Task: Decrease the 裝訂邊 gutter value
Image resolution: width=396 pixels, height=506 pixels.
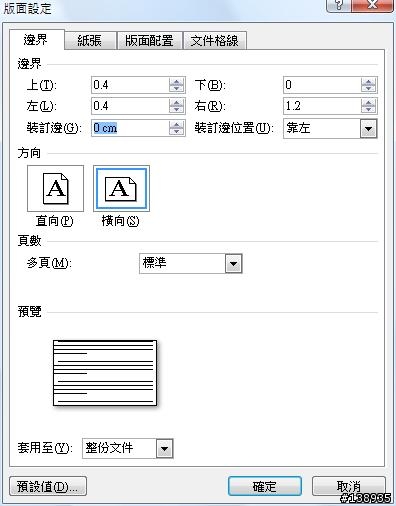Action: click(x=177, y=132)
